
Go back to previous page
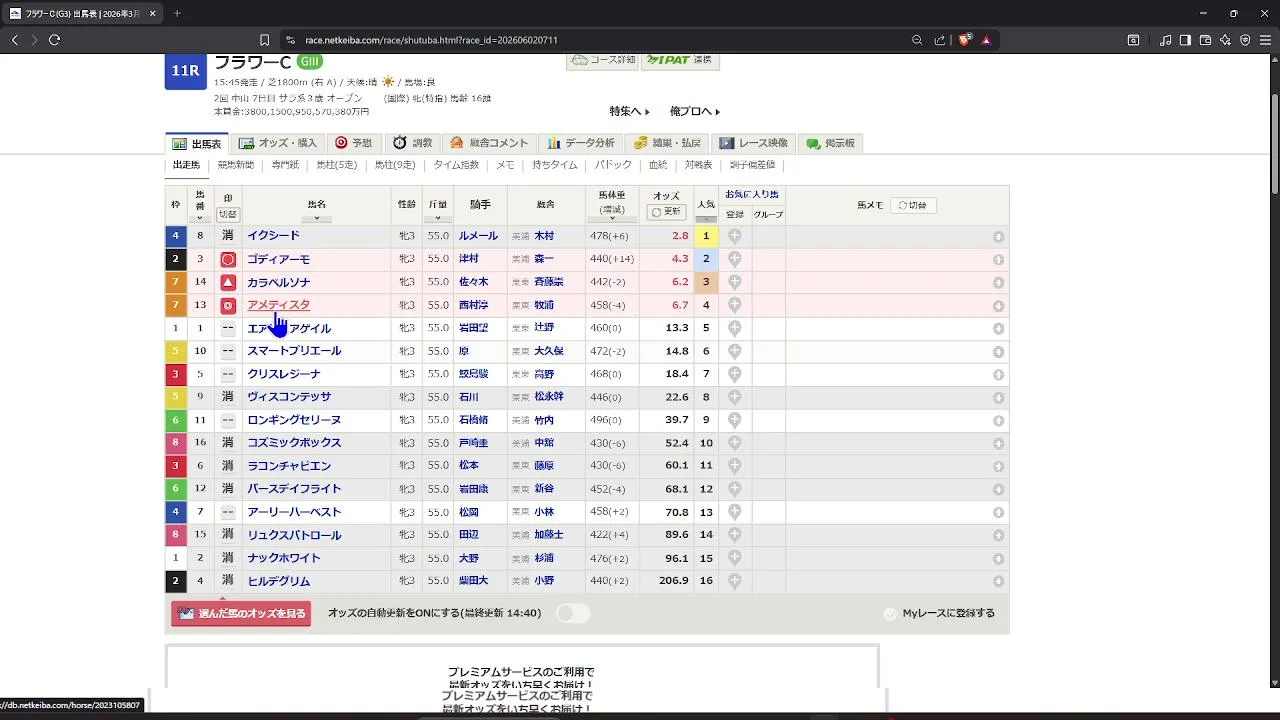coord(14,40)
